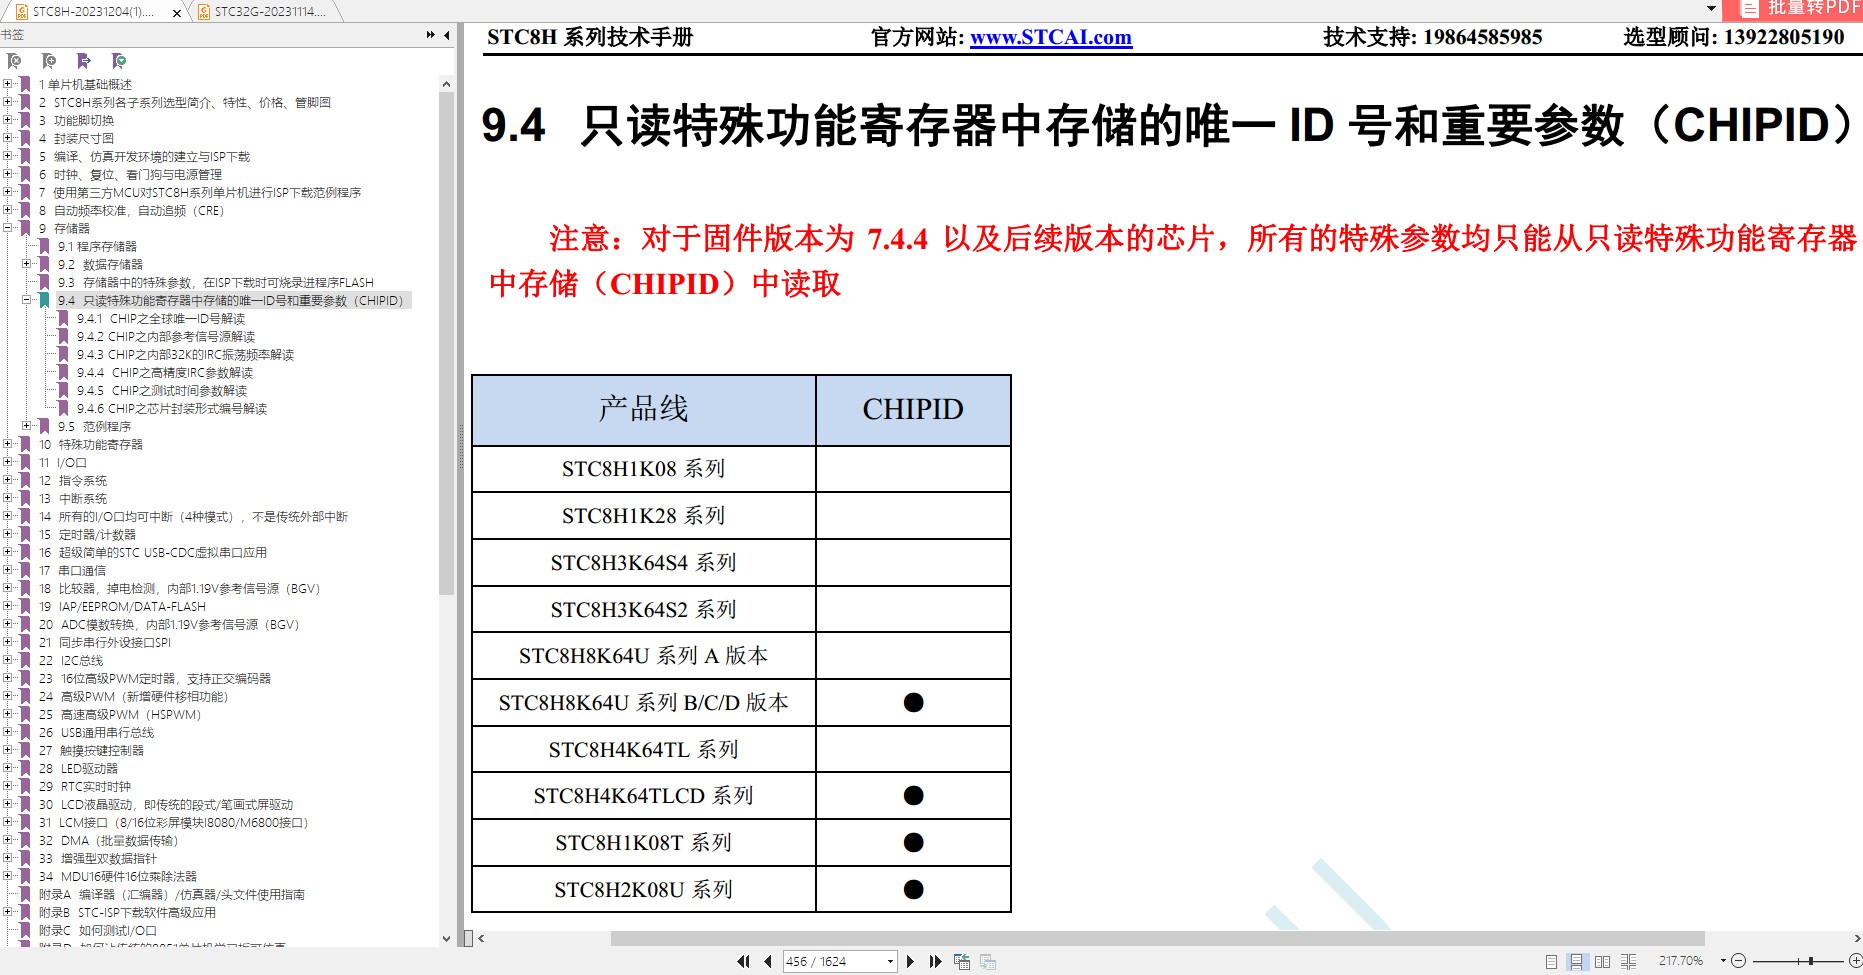
Task: Click the horizontal document scrollbar
Action: point(1157,938)
